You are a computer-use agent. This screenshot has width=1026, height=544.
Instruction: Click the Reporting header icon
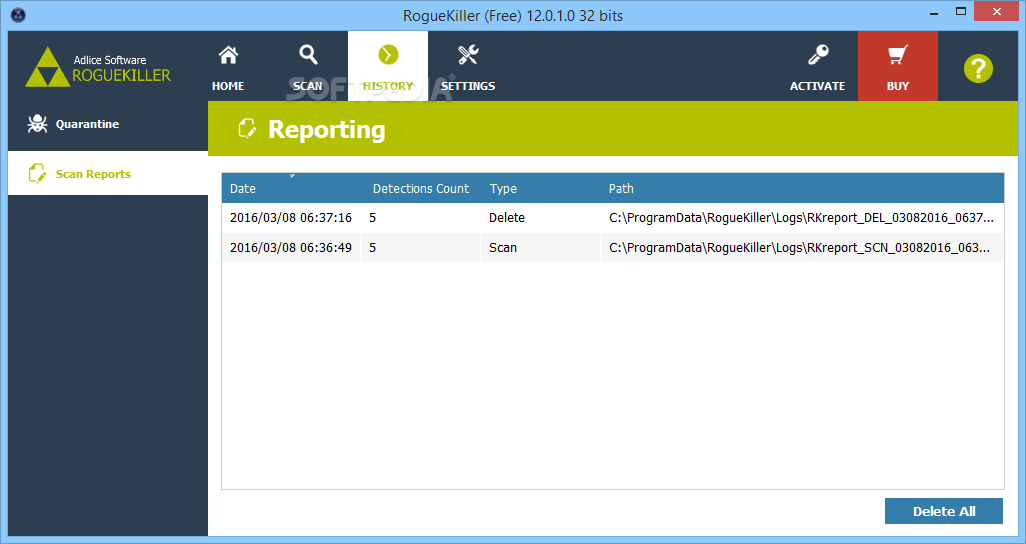[x=247, y=129]
